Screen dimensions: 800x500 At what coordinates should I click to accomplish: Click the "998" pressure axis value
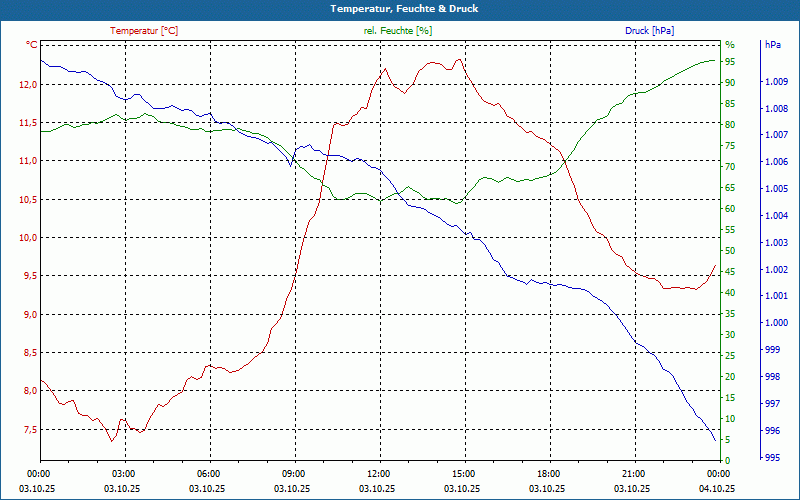(773, 377)
